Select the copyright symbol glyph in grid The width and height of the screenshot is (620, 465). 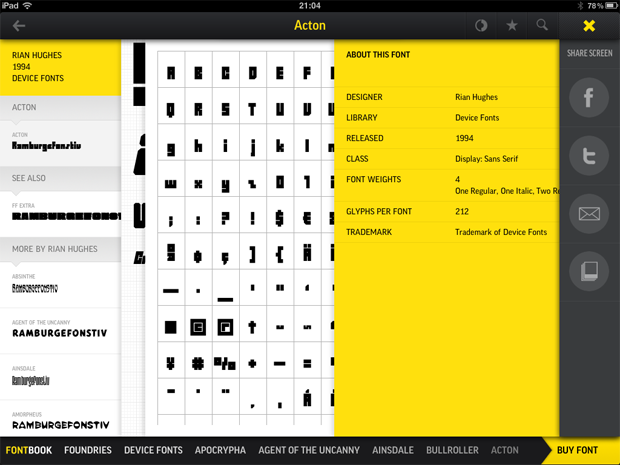pyautogui.click(x=198, y=327)
